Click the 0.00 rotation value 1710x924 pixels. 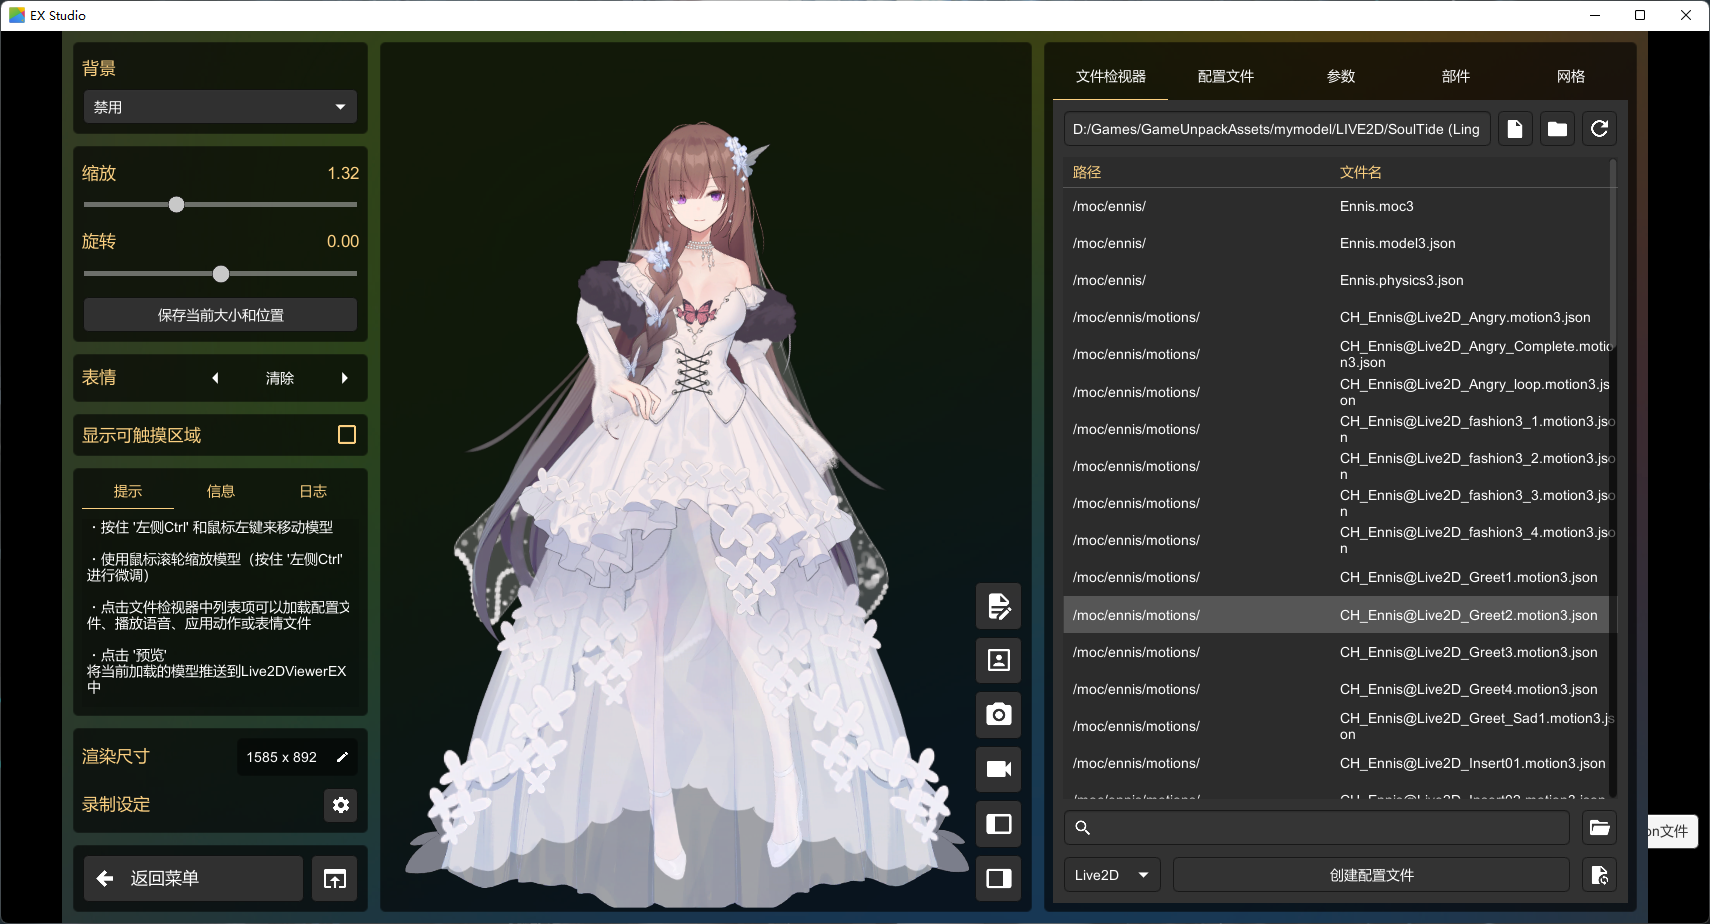coord(343,241)
